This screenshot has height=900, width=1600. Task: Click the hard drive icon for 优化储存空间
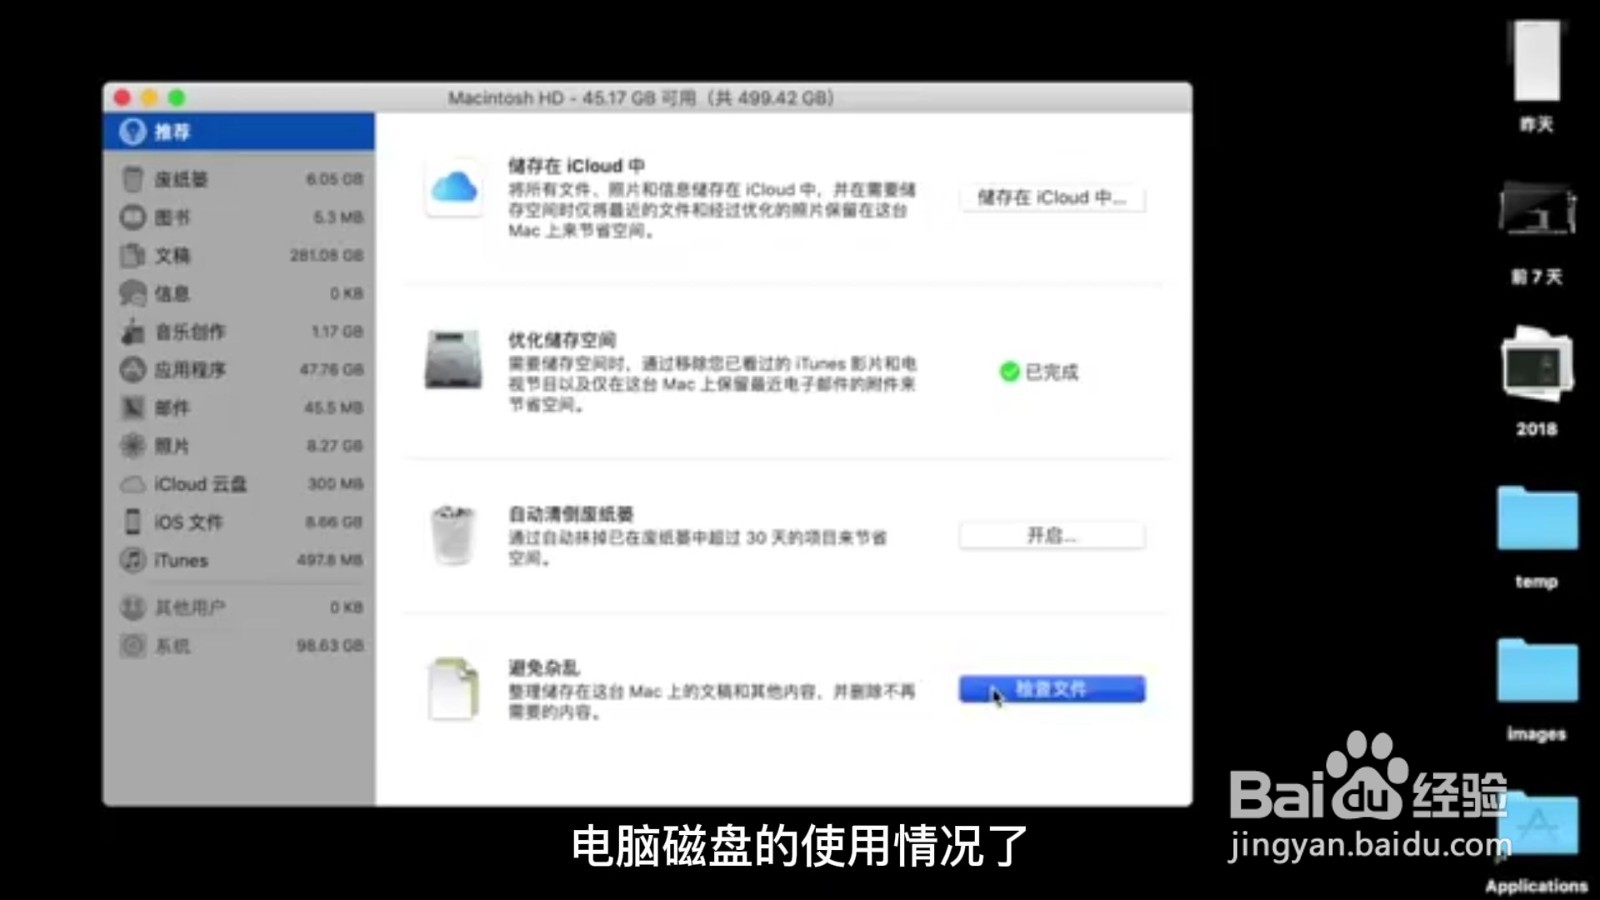tap(453, 360)
